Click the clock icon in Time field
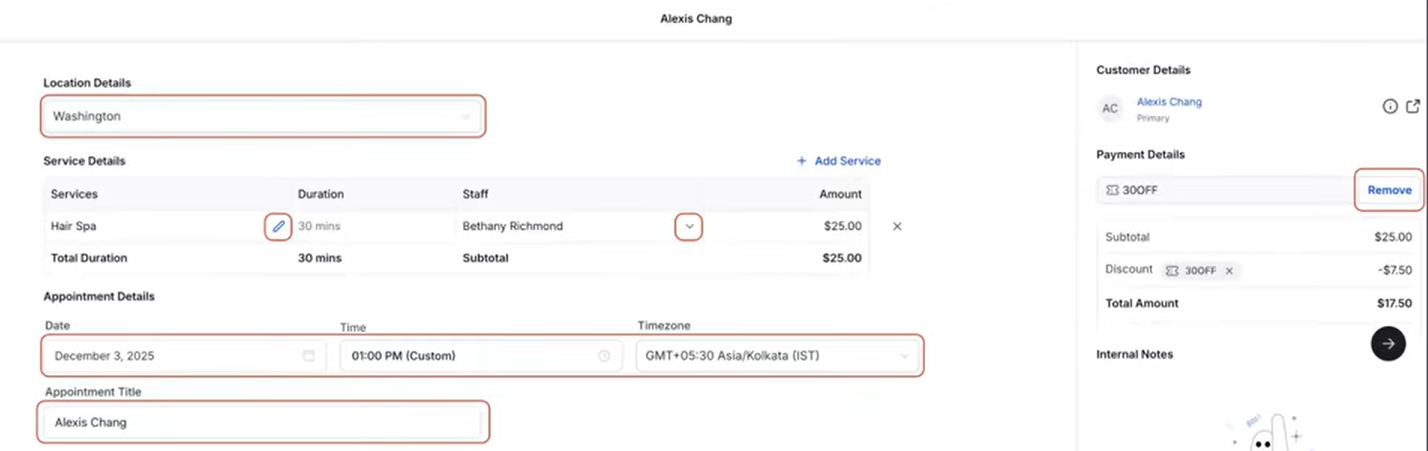Image resolution: width=1428 pixels, height=451 pixels. coord(604,356)
